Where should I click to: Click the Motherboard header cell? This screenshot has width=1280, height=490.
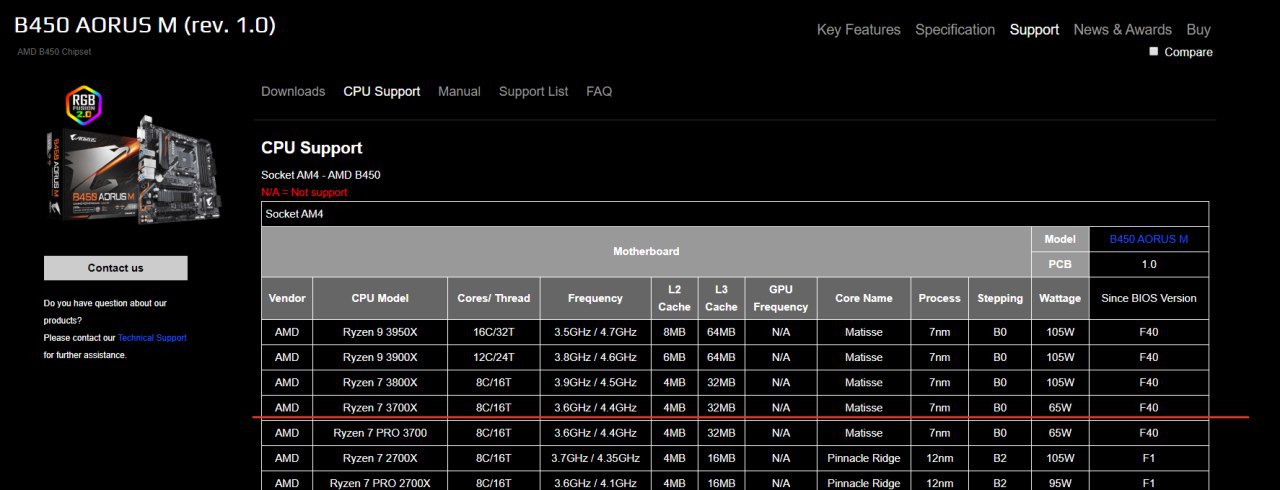point(646,251)
